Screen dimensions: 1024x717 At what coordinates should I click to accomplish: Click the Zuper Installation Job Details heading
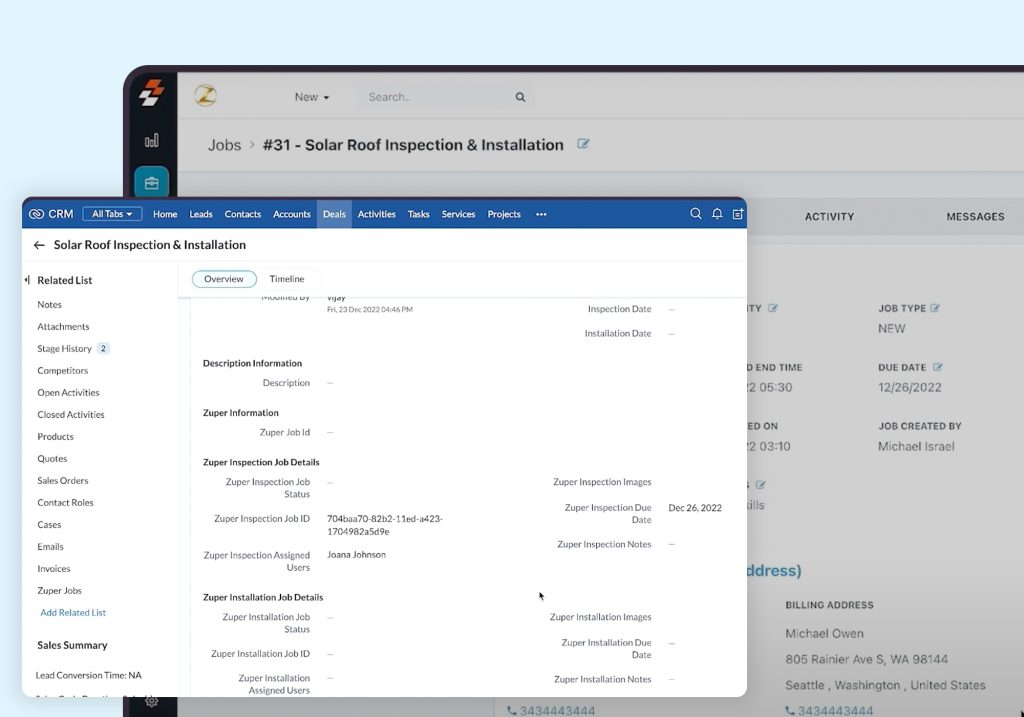tap(263, 597)
